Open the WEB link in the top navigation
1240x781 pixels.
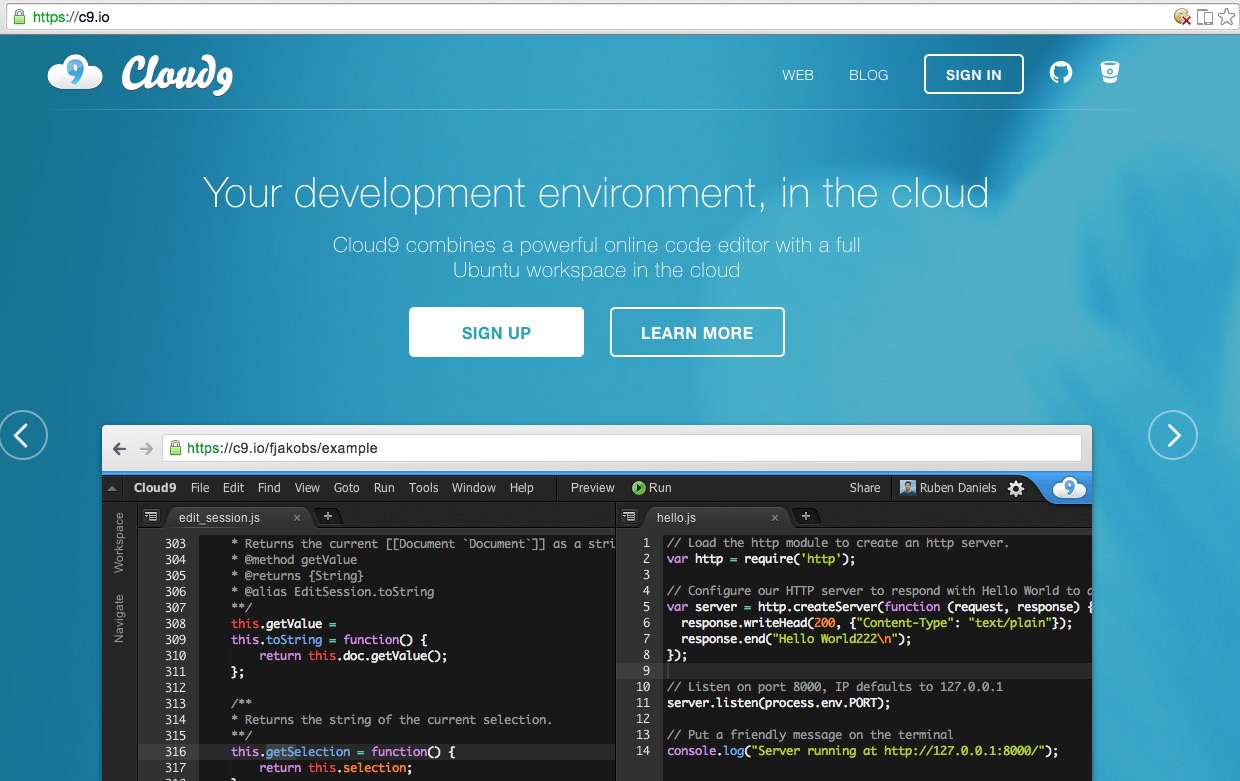point(798,75)
